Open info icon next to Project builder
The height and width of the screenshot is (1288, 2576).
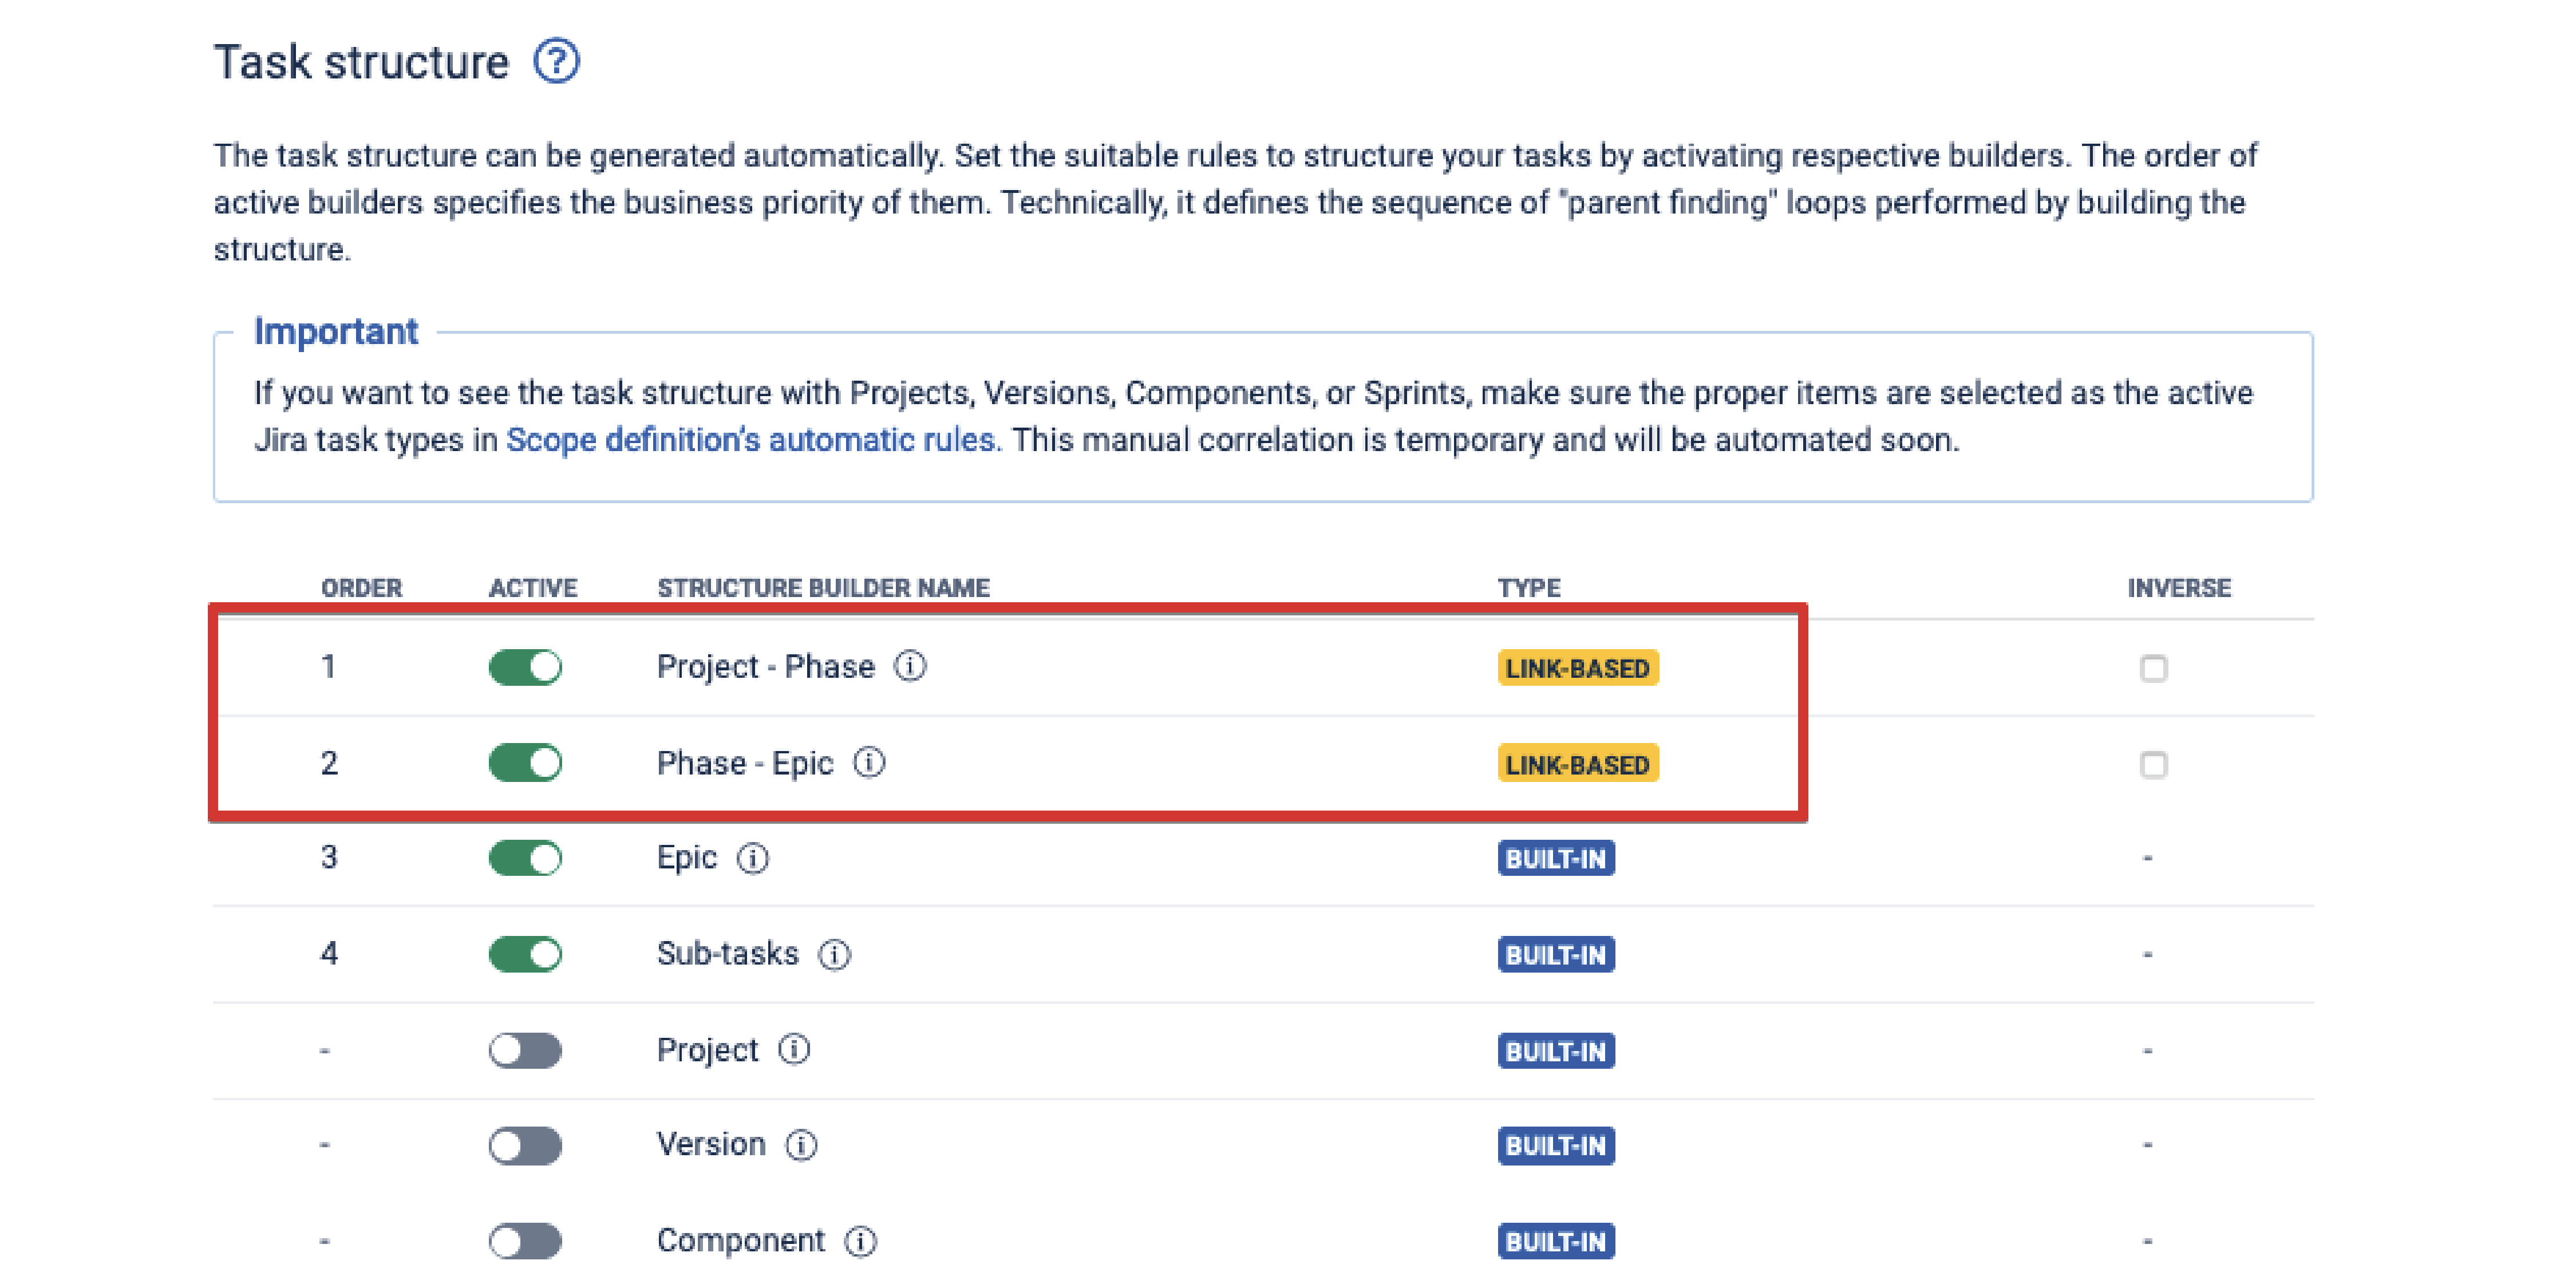pos(794,1050)
